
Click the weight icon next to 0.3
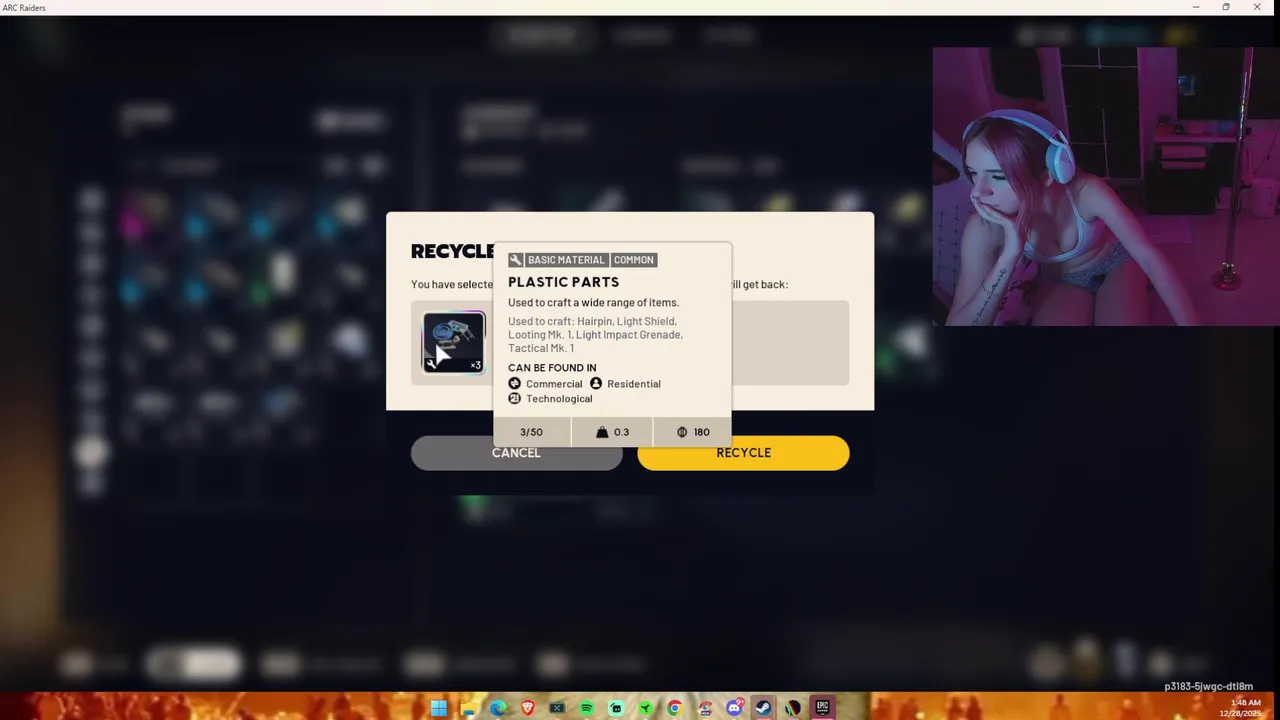pyautogui.click(x=602, y=432)
